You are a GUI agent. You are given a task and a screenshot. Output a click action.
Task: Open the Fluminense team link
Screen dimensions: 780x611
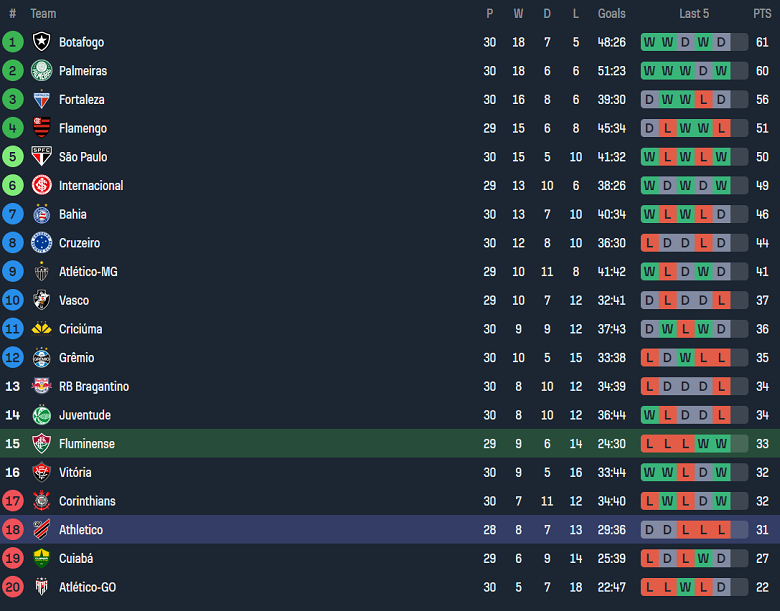pyautogui.click(x=86, y=444)
